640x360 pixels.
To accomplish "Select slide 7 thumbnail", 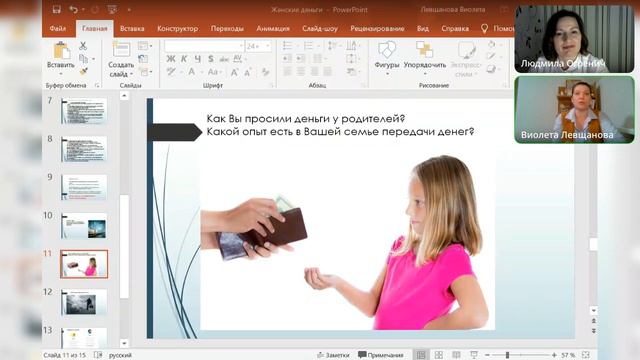I will [x=84, y=111].
